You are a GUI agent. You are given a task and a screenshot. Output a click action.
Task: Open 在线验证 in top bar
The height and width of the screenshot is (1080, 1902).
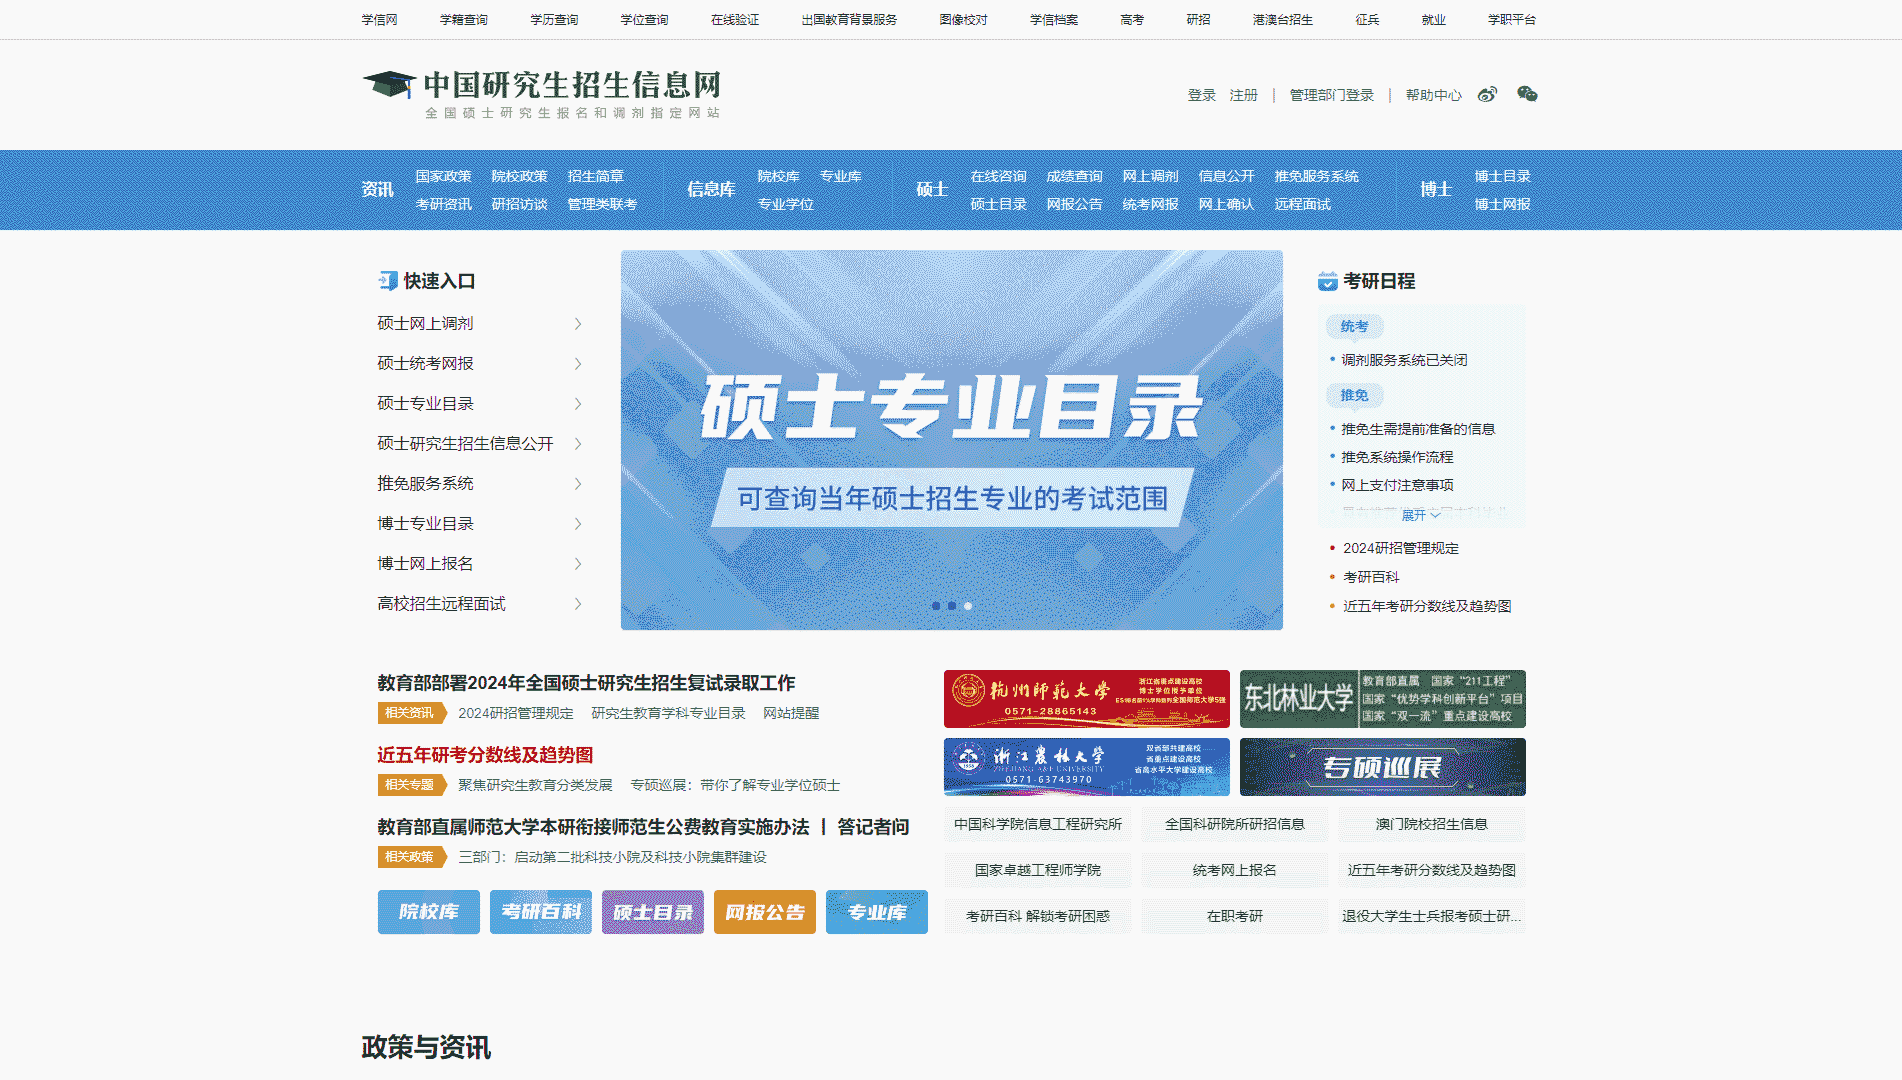[x=735, y=20]
